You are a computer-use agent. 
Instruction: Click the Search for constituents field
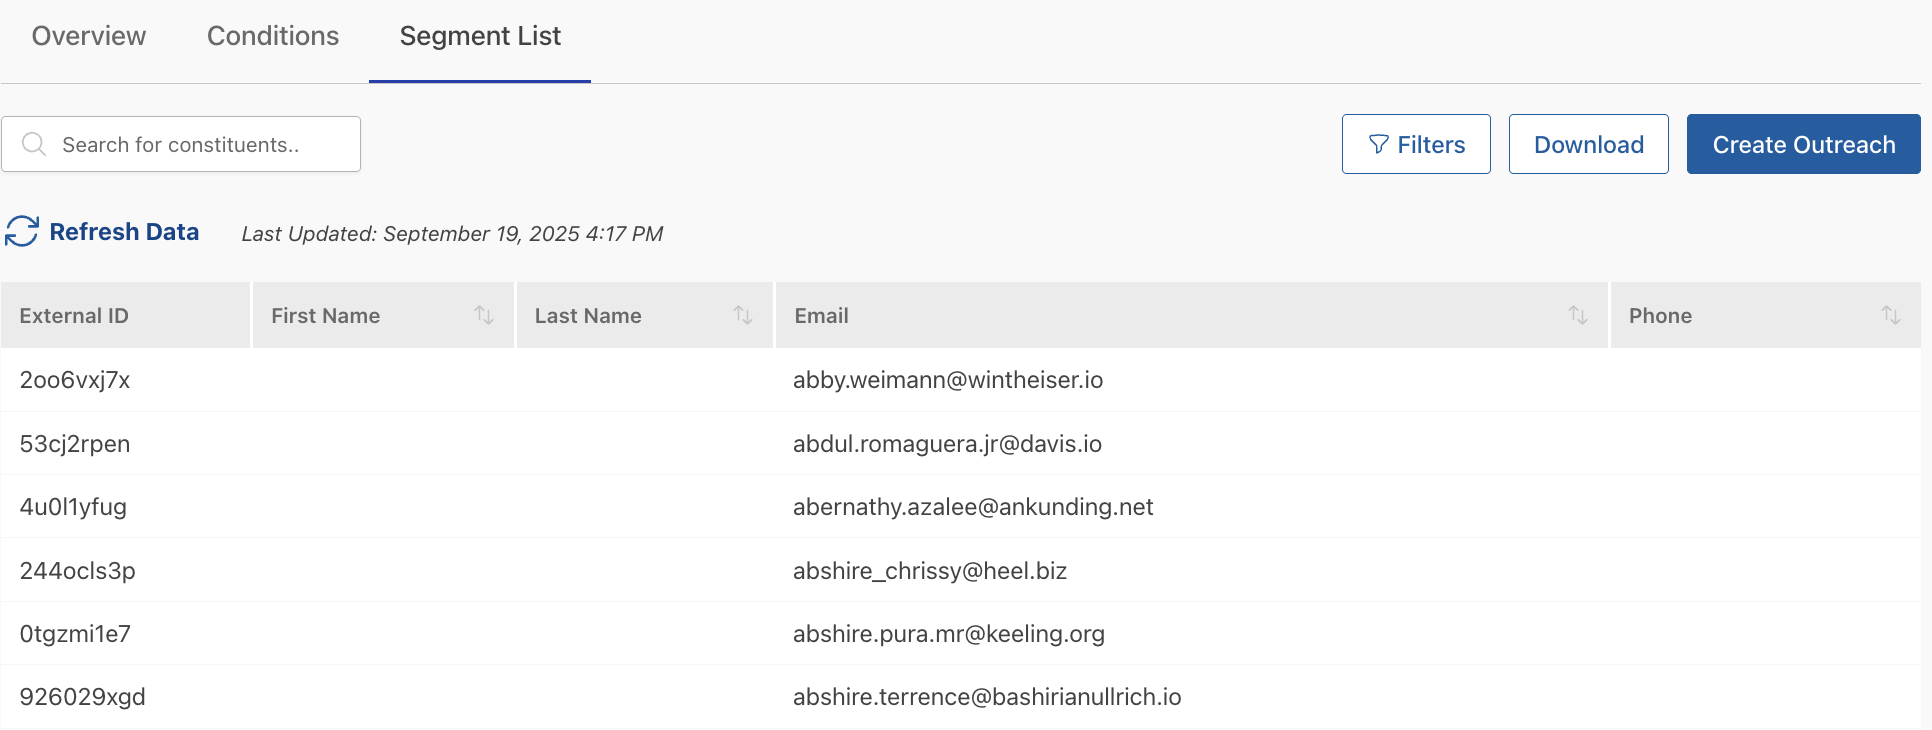coord(181,144)
